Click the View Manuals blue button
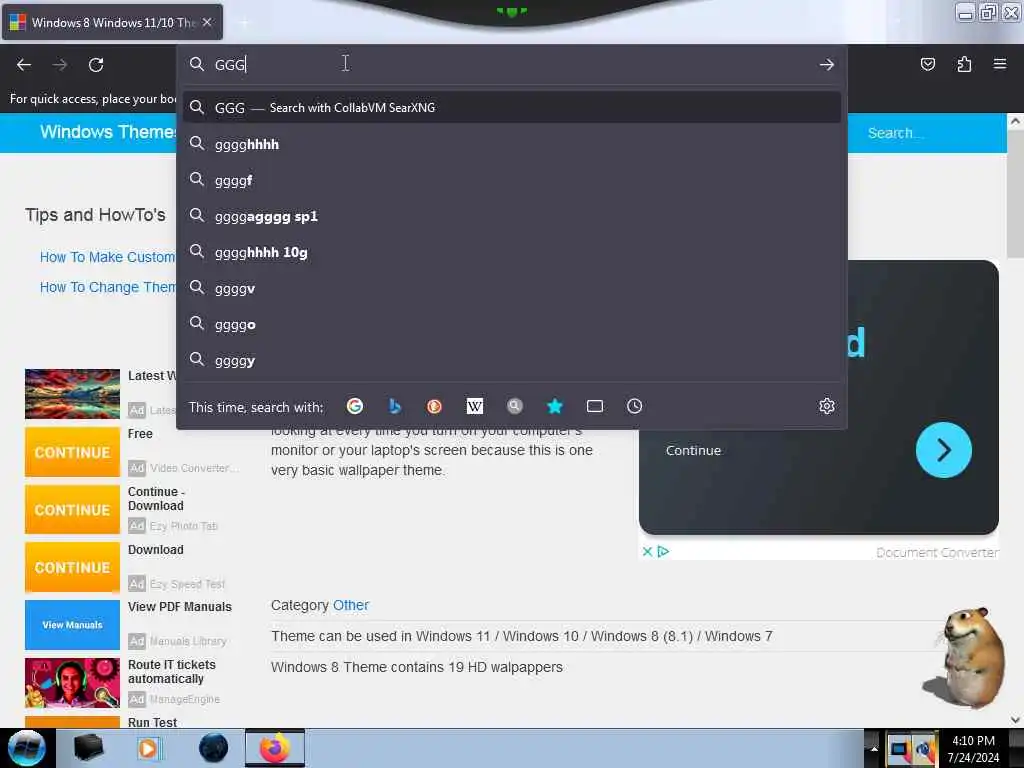Image resolution: width=1024 pixels, height=768 pixels. 72,625
